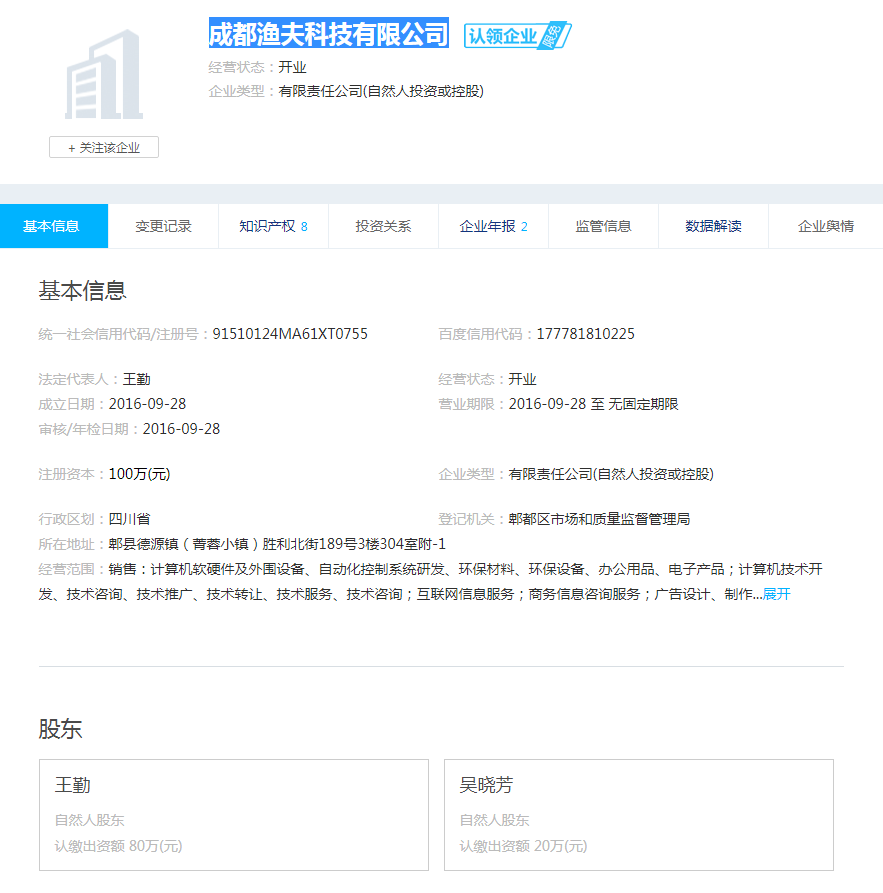883x893 pixels.
Task: Select the 企业舆情 tab
Action: click(825, 226)
